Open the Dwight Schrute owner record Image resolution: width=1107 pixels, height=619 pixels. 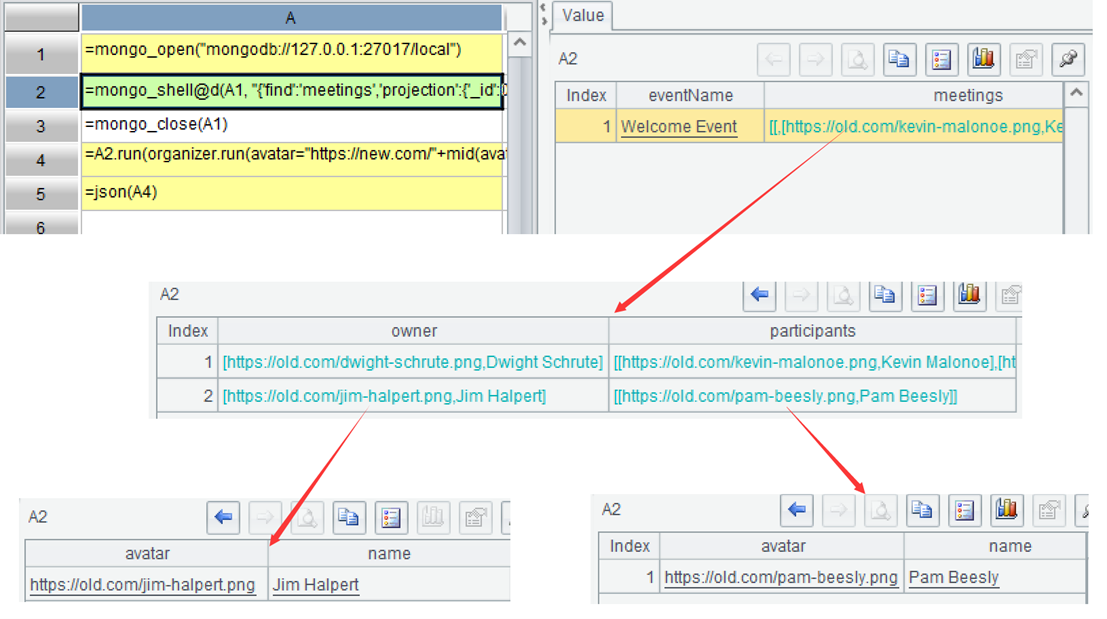coord(412,362)
